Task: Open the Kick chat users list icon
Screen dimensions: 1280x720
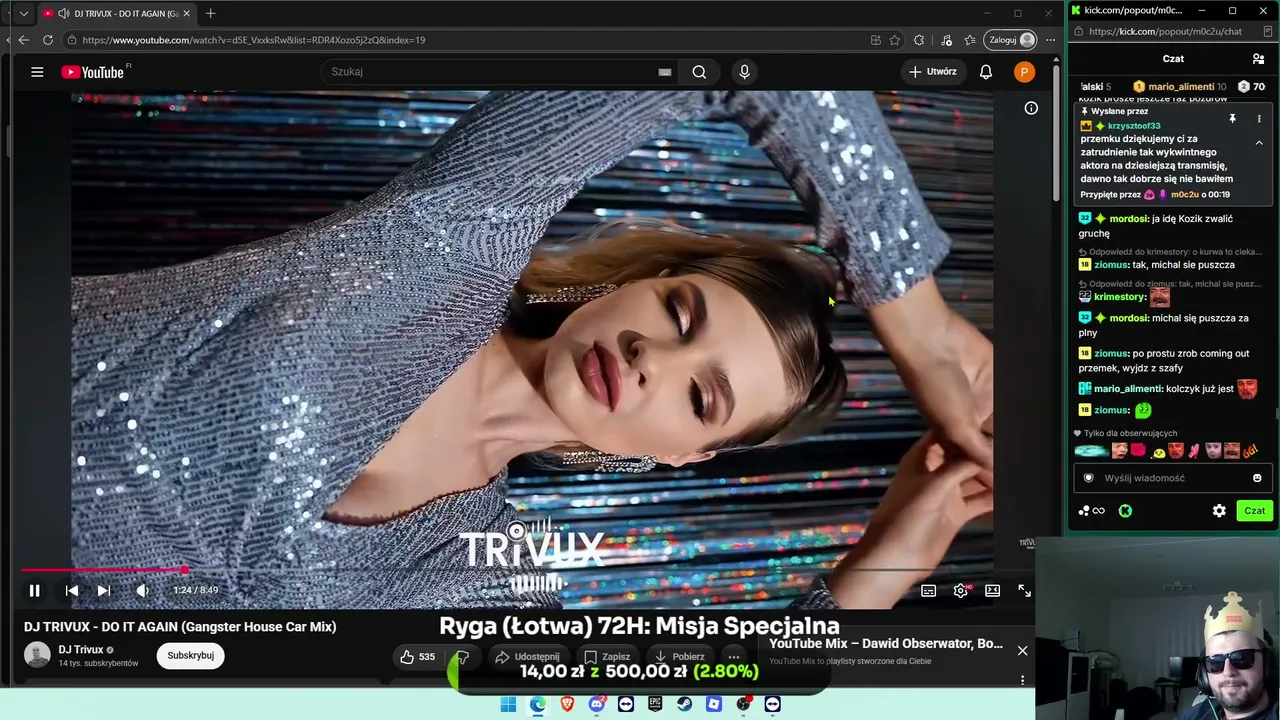Action: [x=1259, y=59]
